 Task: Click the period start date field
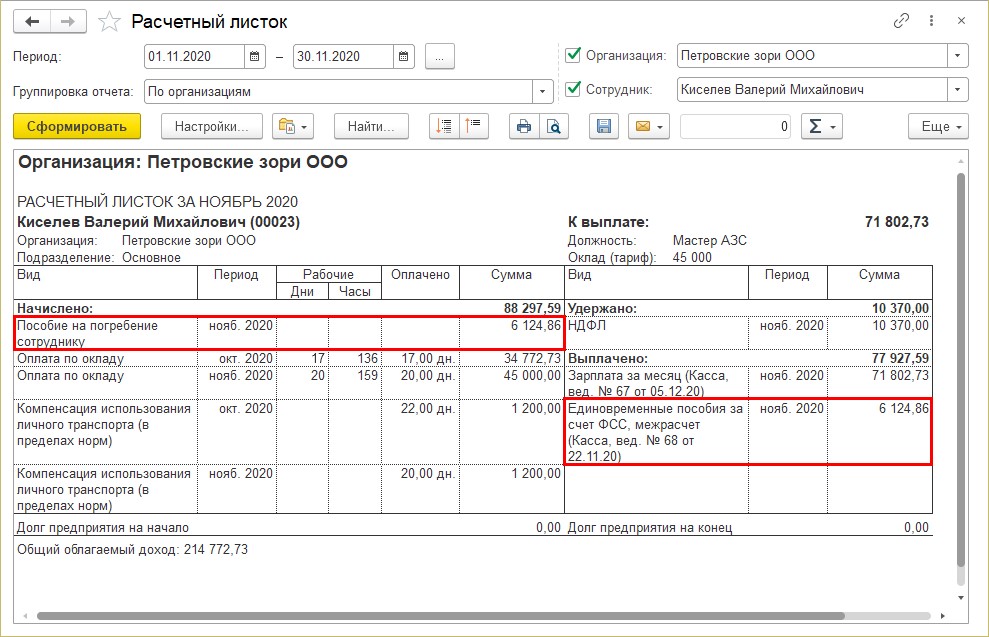[194, 56]
